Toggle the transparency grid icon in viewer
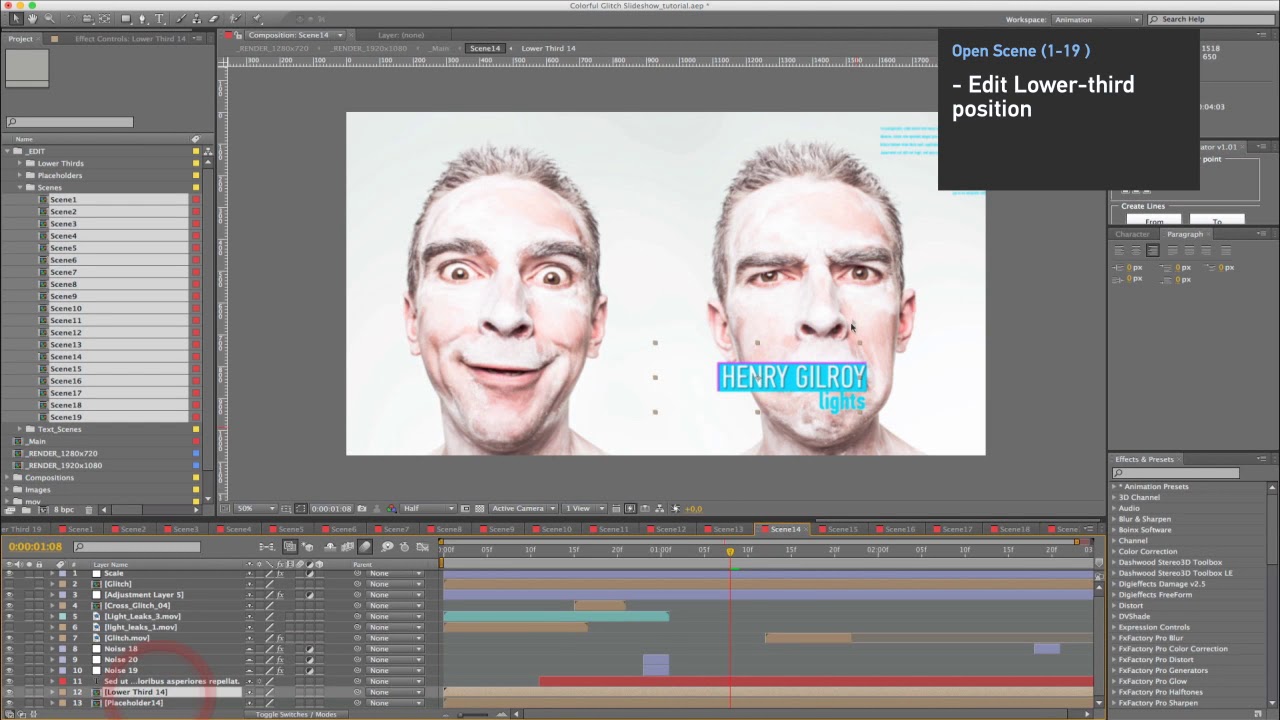 click(480, 509)
